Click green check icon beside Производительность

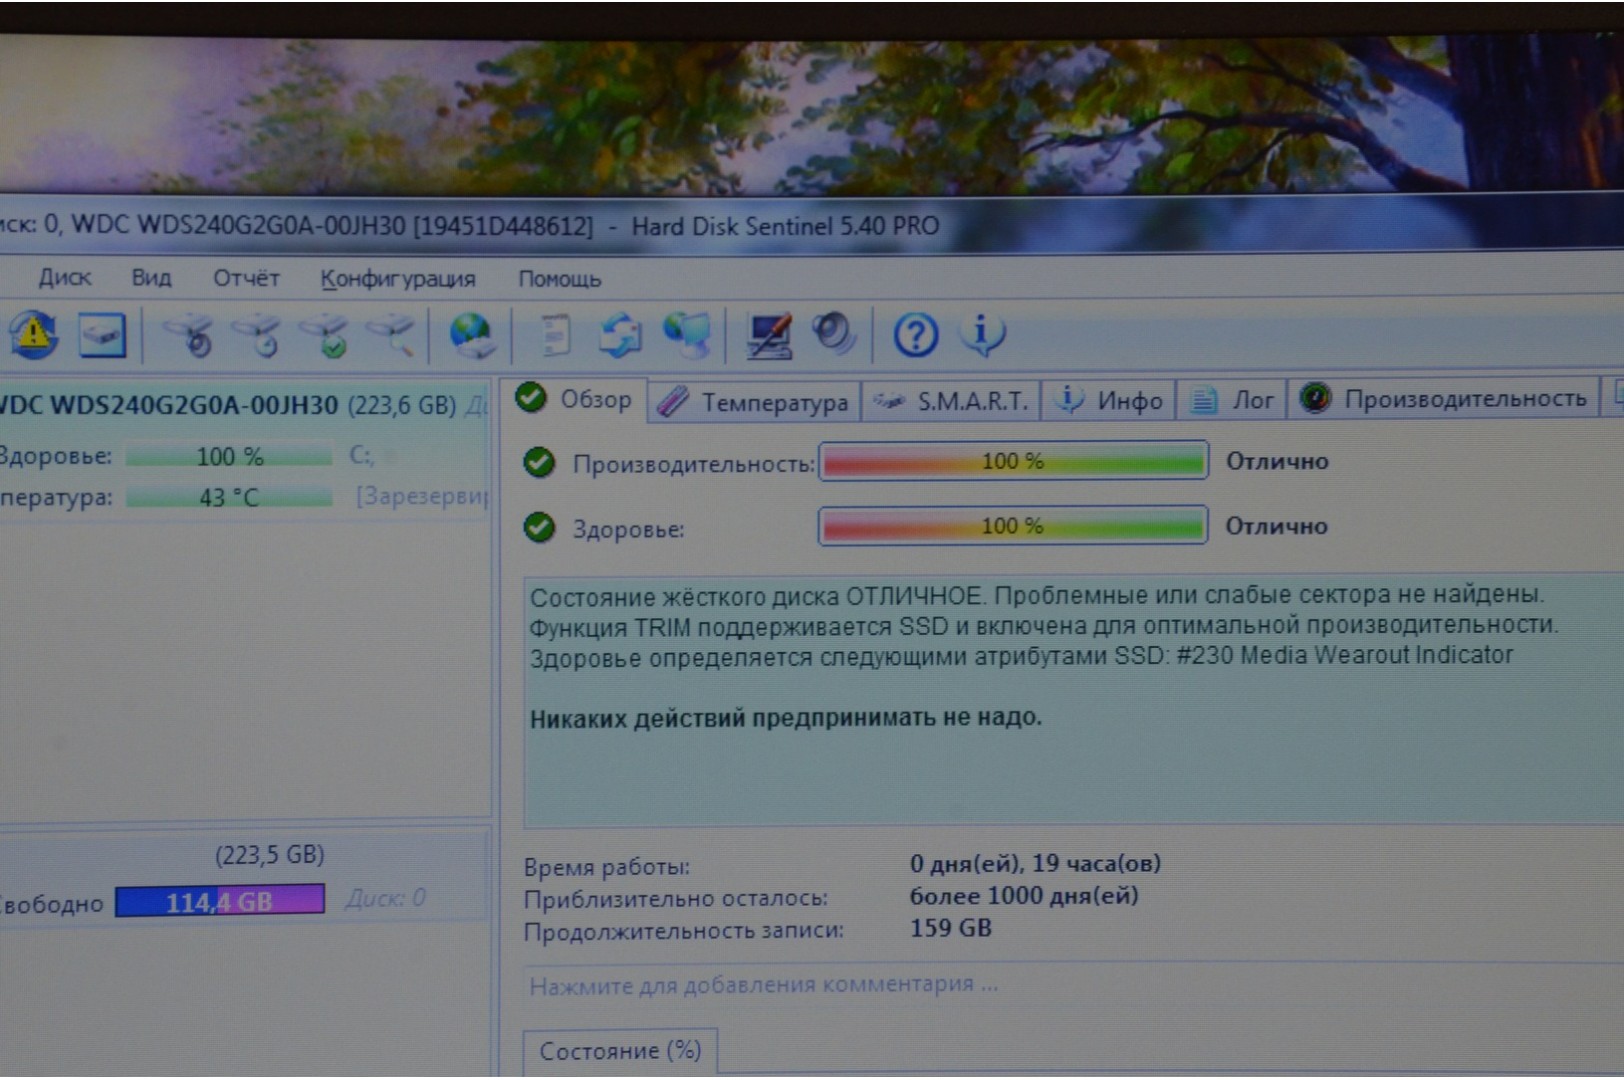539,462
